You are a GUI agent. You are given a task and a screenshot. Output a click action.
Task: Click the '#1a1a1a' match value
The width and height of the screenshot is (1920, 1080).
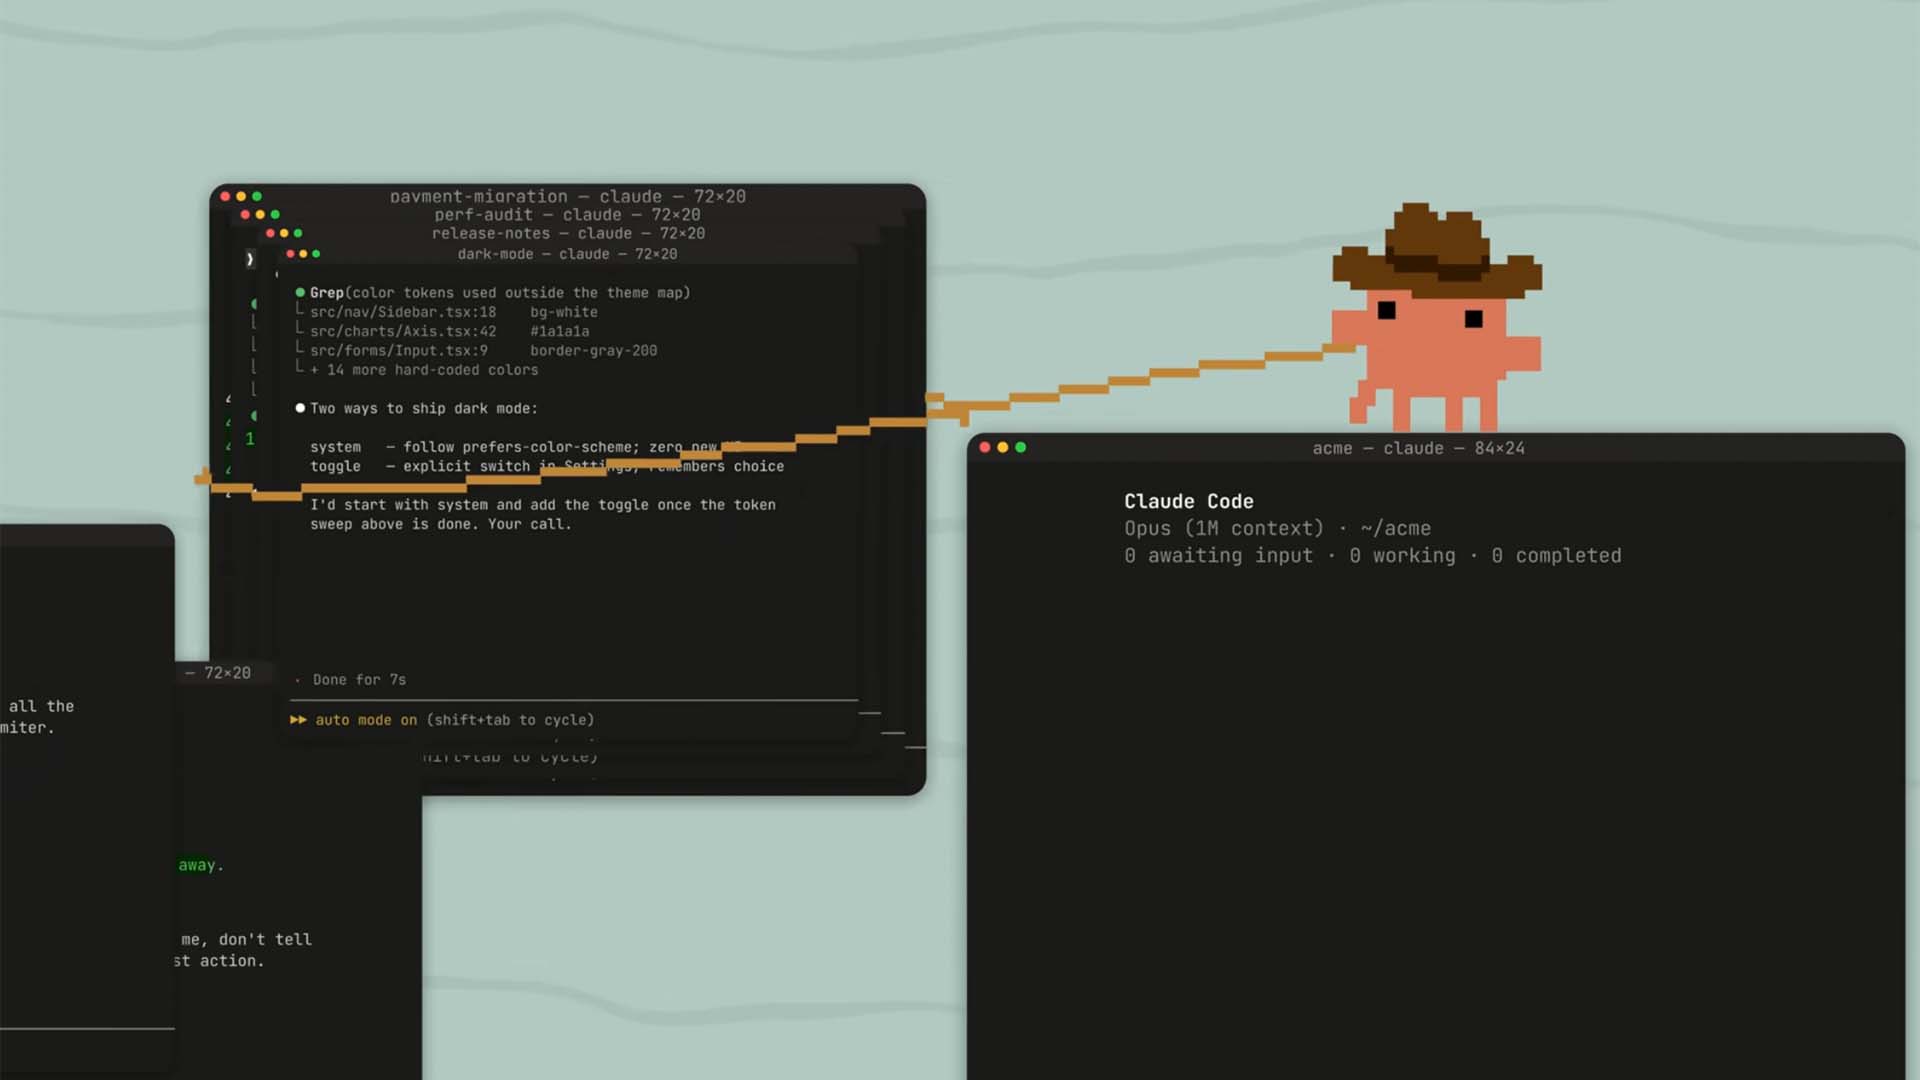(560, 331)
